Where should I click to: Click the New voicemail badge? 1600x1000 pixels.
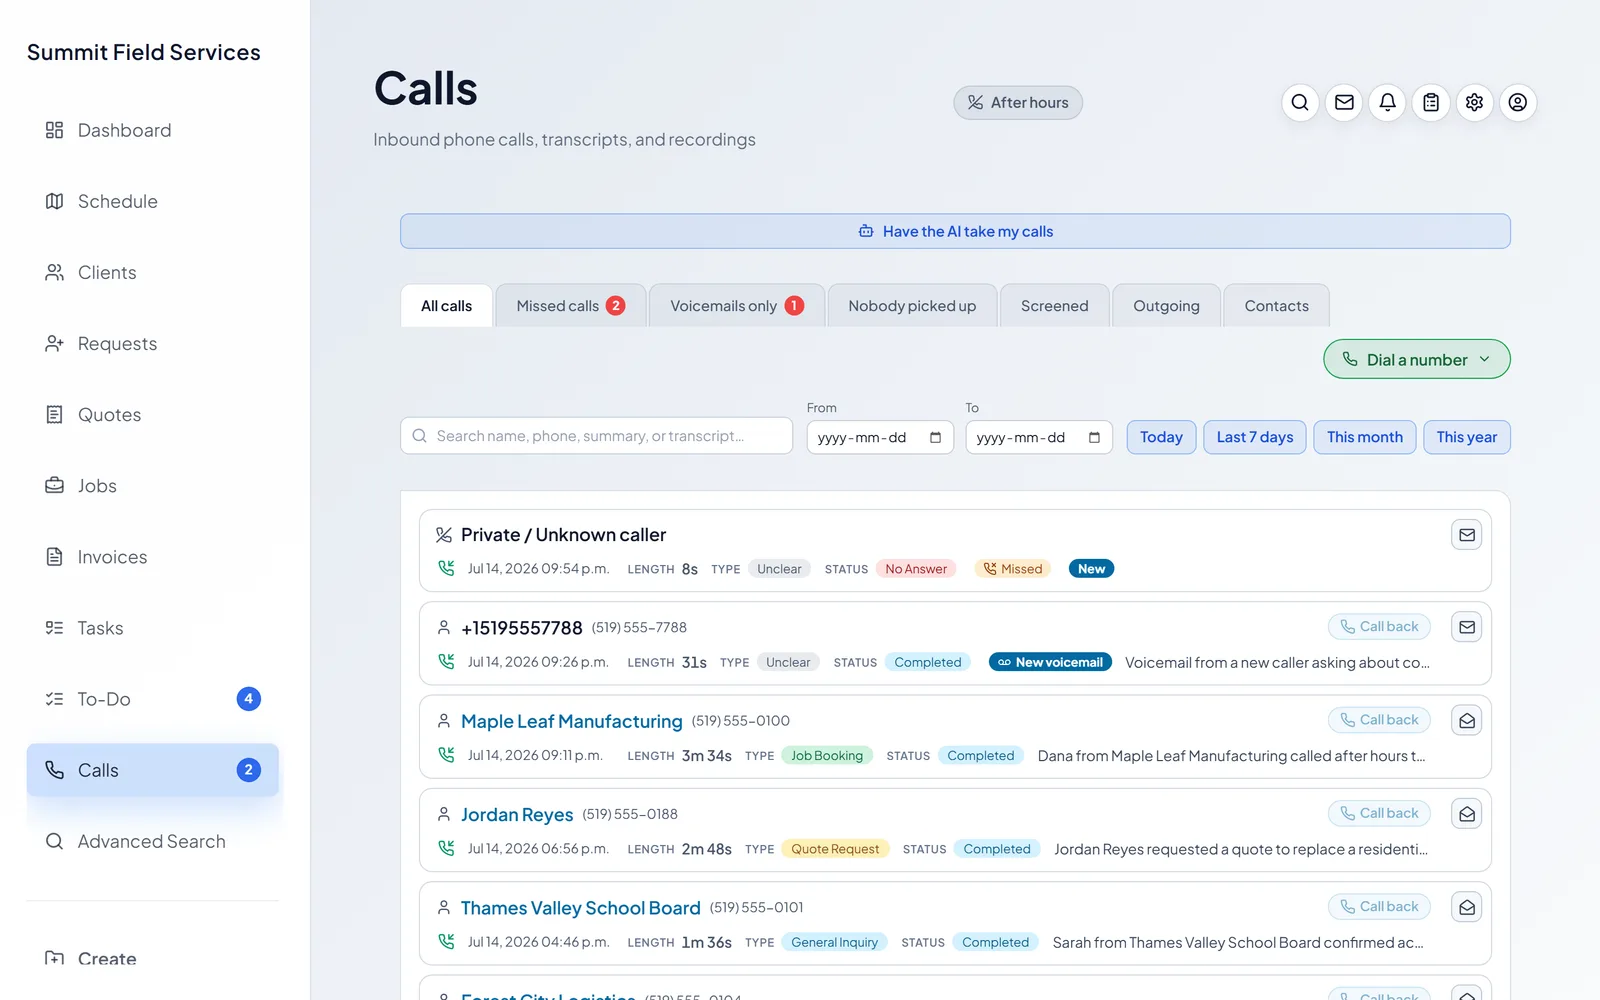tap(1050, 662)
